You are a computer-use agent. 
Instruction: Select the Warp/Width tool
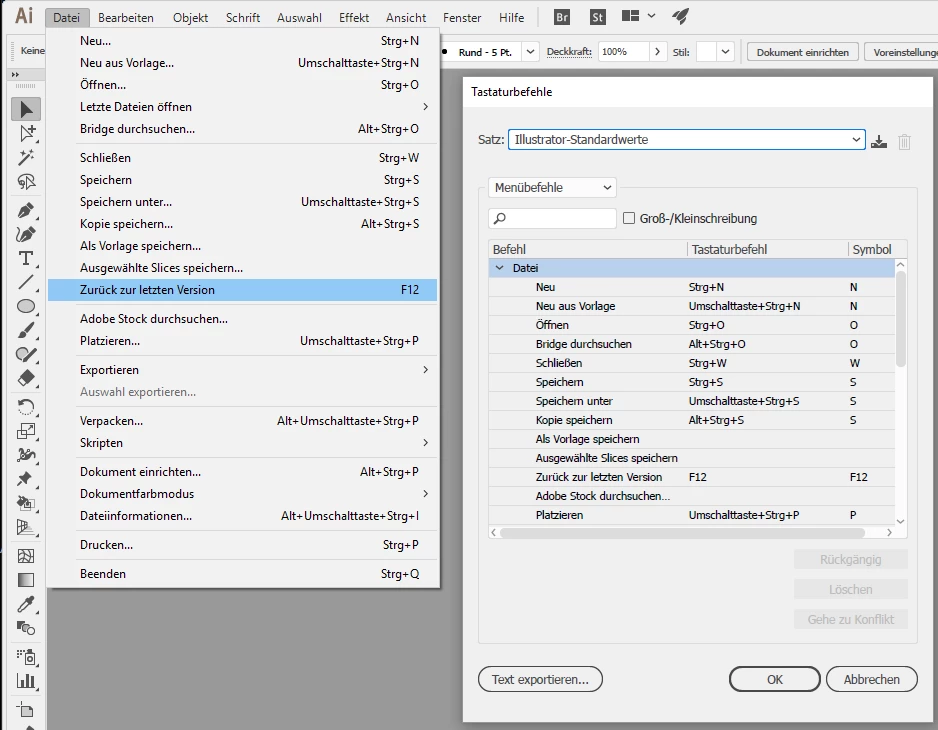click(26, 455)
